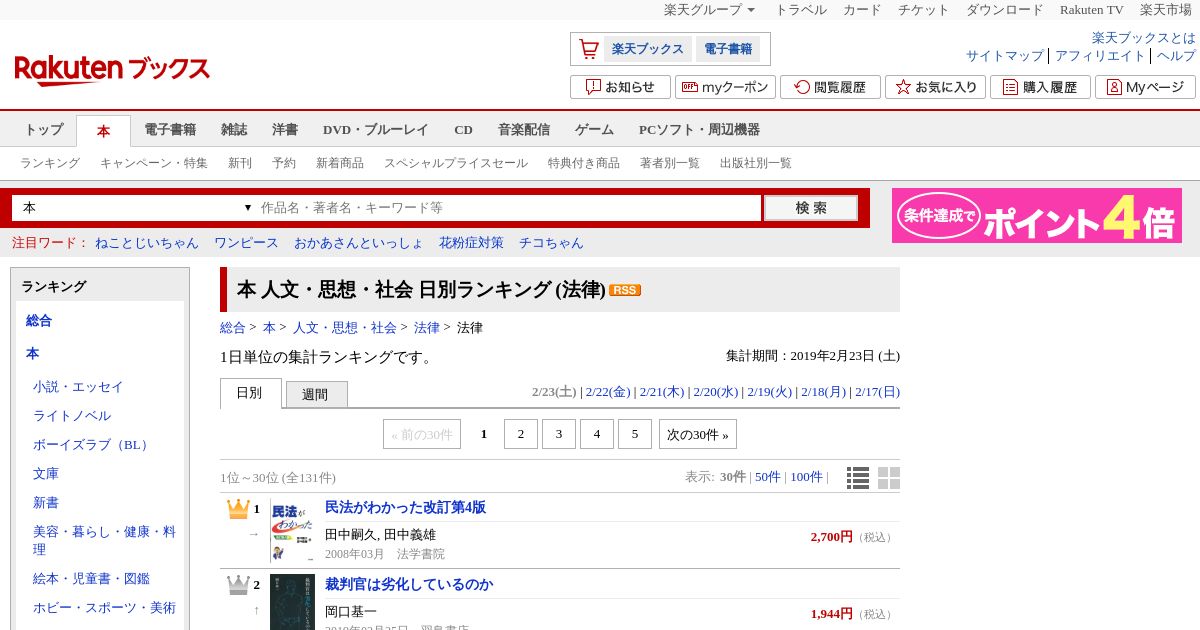Open sidebar 総合 ranking link
The width and height of the screenshot is (1200, 630).
[39, 321]
